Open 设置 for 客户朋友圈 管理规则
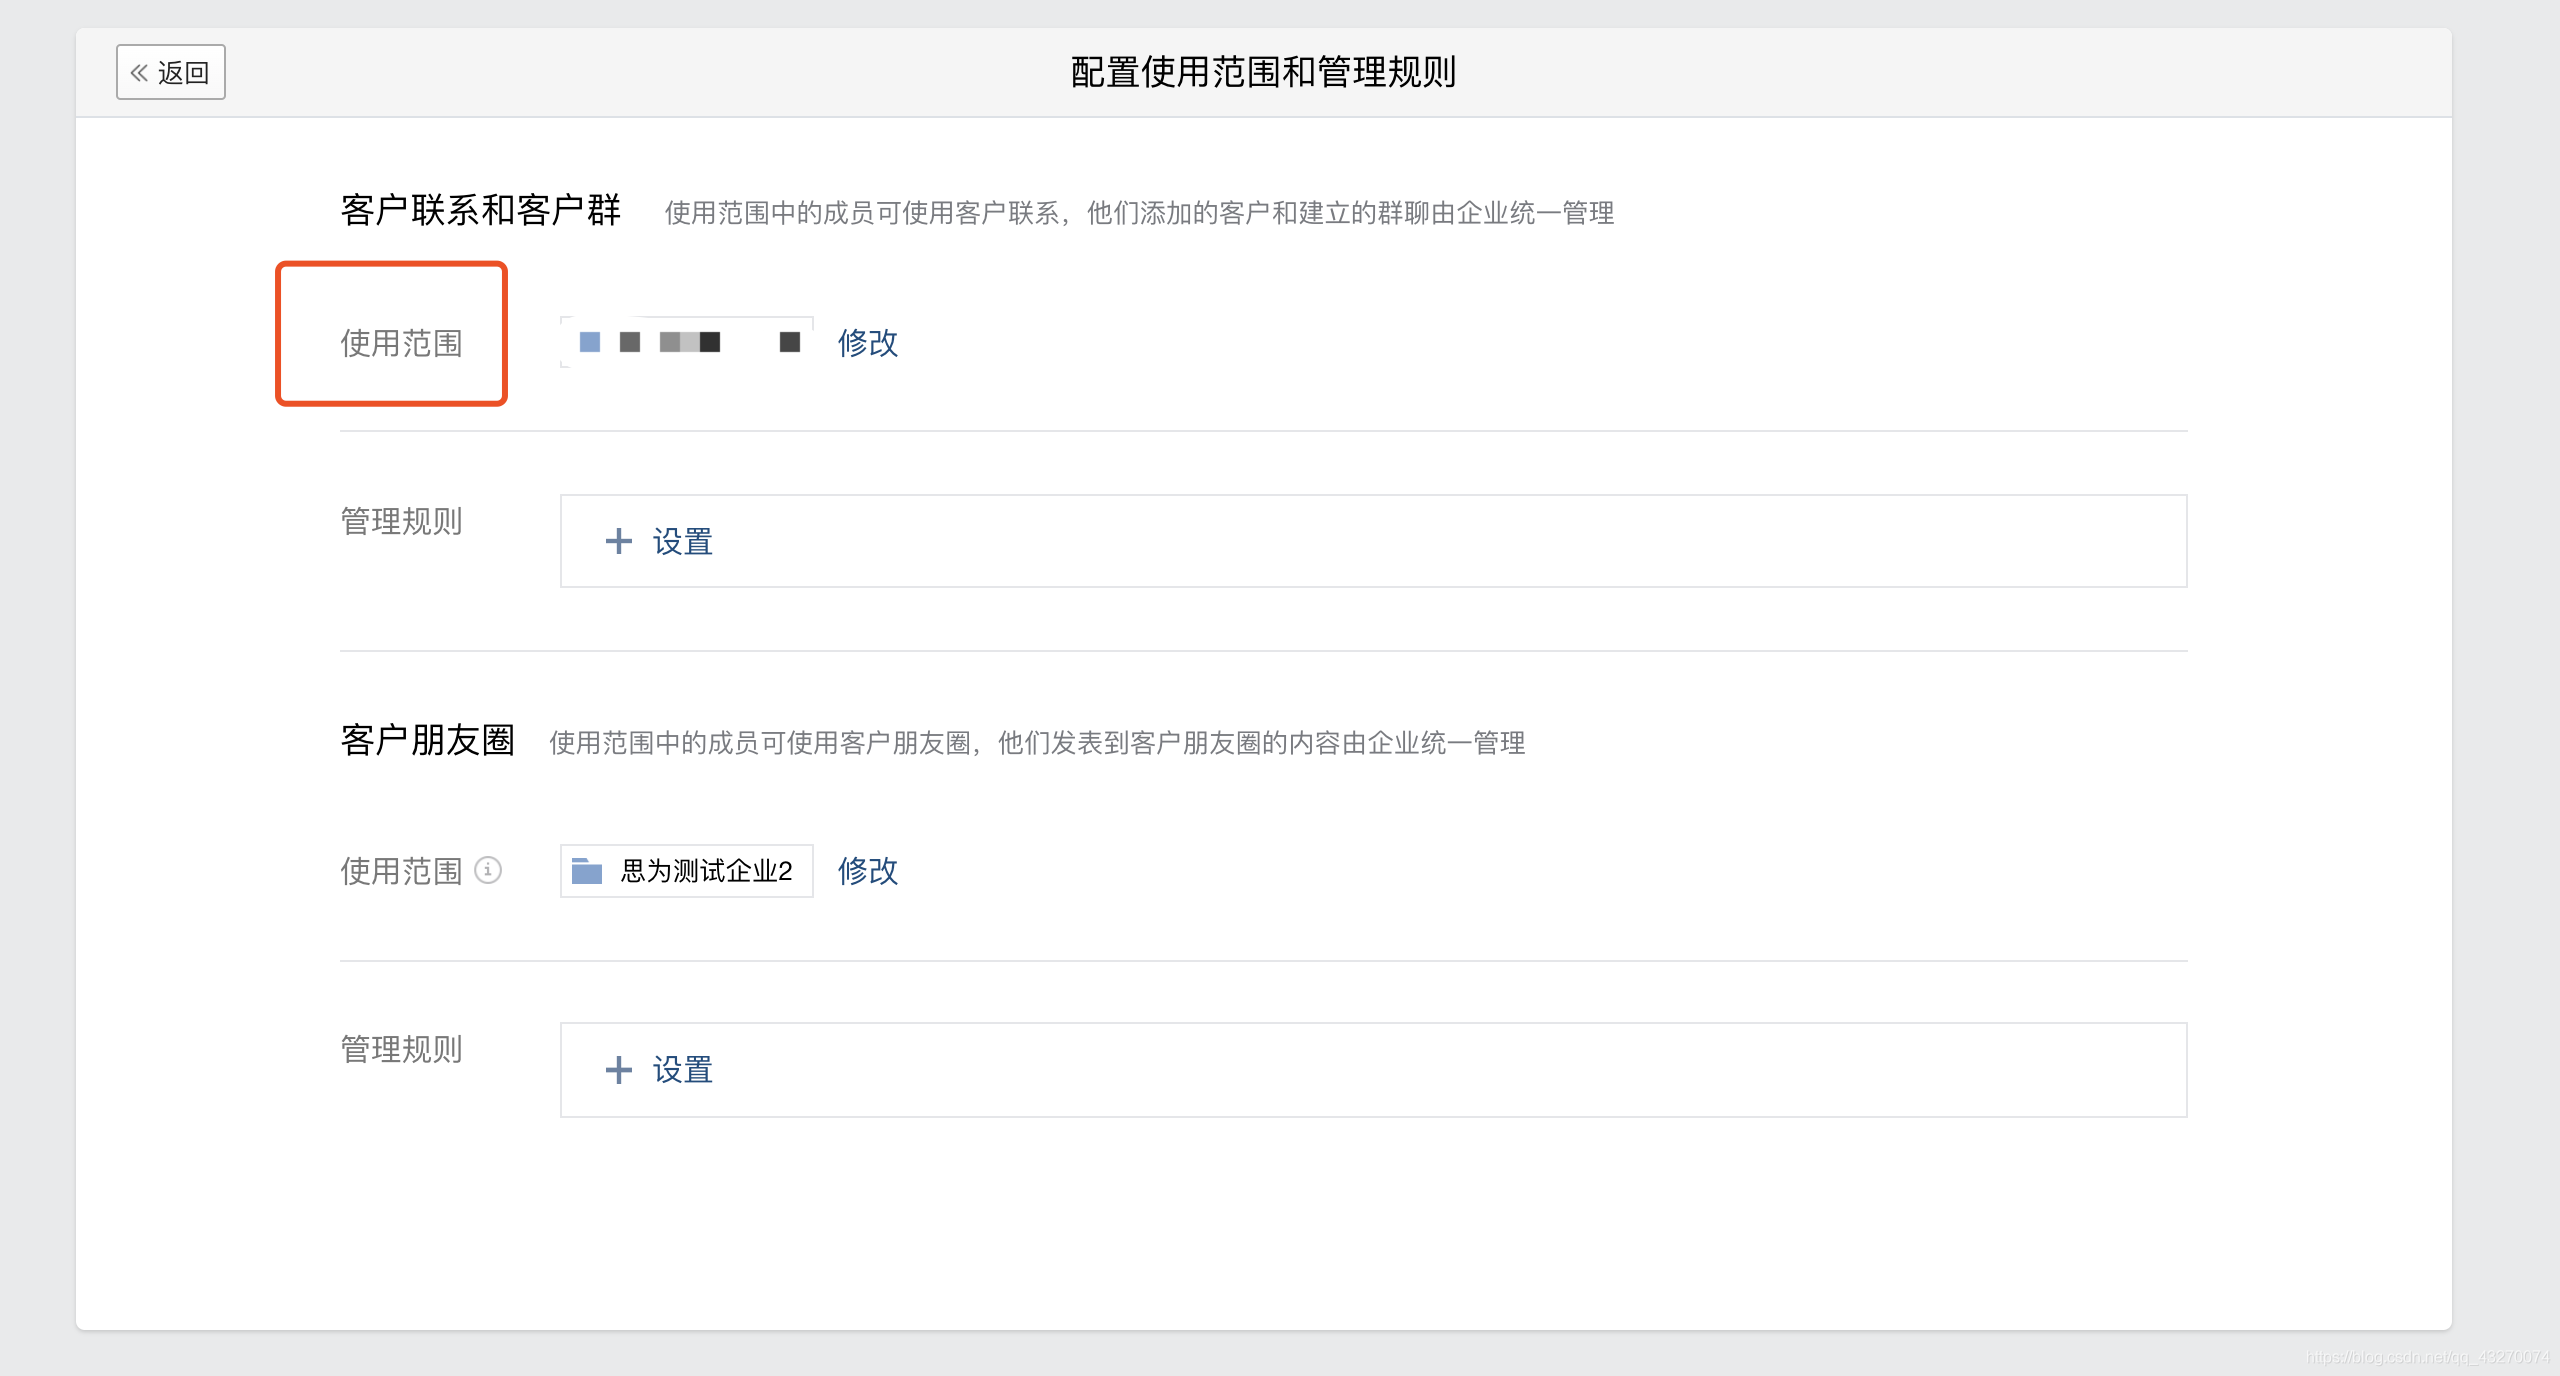The height and width of the screenshot is (1376, 2560). click(x=682, y=1070)
